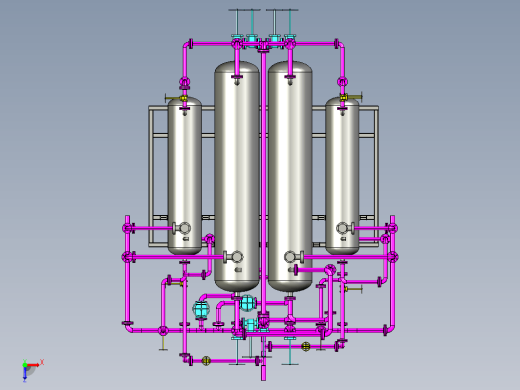Select the right vertical post of the gray frame
This screenshot has width=520, height=390.
click(x=376, y=177)
